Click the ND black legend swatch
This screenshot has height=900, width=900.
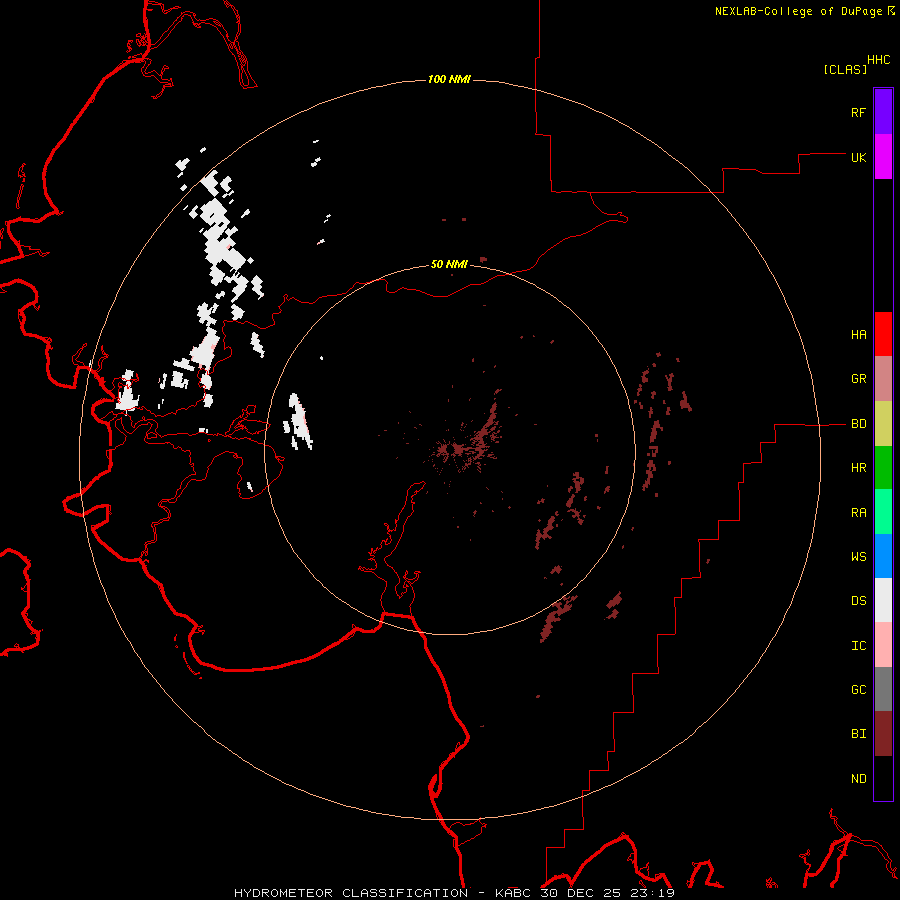(883, 778)
